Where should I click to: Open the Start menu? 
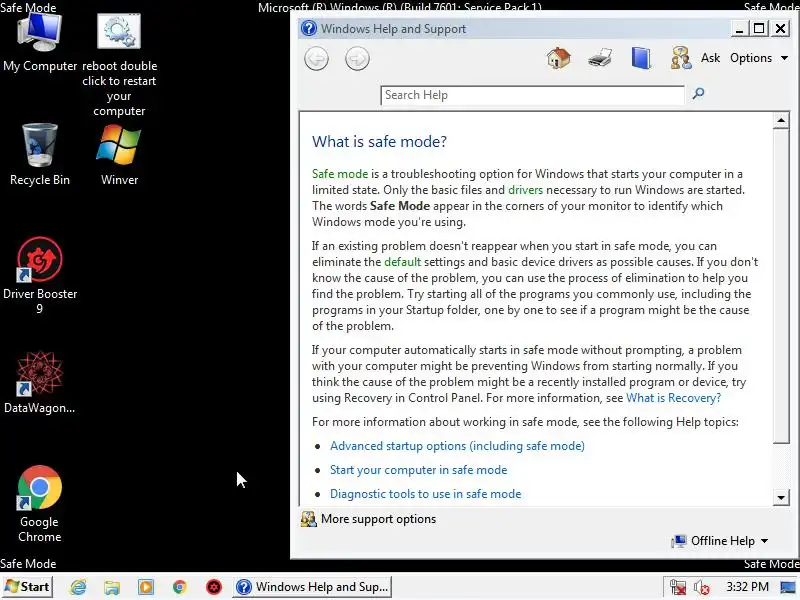pyautogui.click(x=27, y=587)
